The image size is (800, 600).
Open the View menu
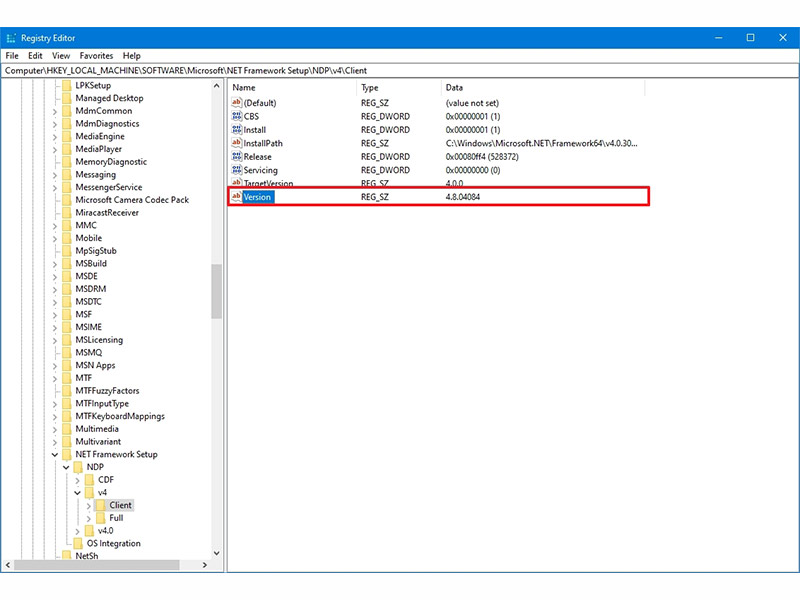[61, 56]
